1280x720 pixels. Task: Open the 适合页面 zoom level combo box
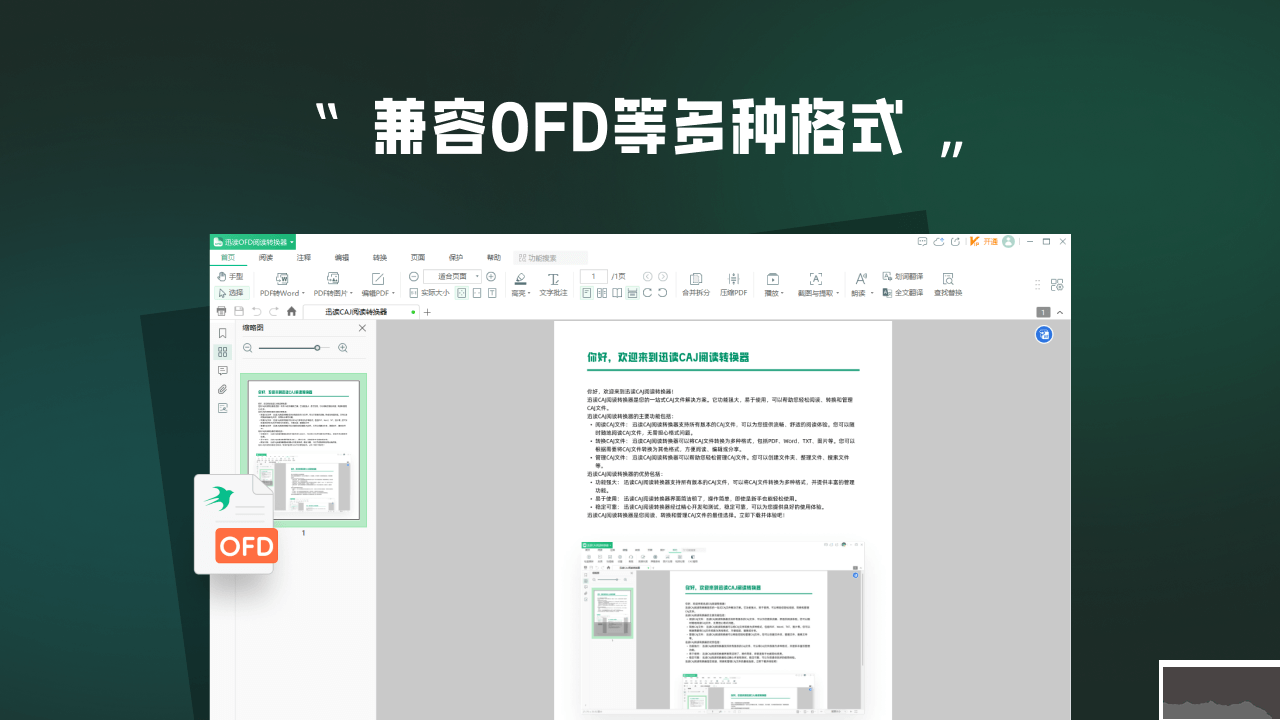tap(452, 276)
